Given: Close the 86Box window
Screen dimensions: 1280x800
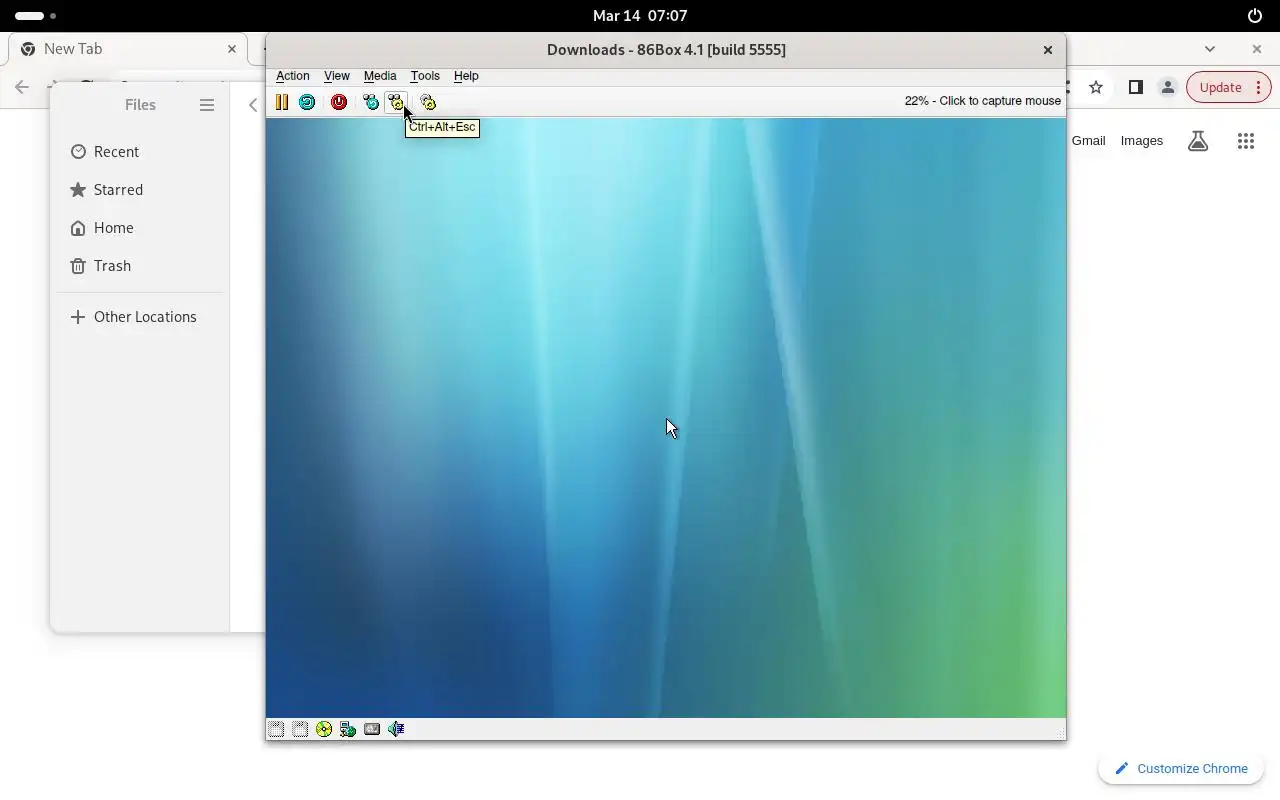Looking at the screenshot, I should coord(1048,50).
